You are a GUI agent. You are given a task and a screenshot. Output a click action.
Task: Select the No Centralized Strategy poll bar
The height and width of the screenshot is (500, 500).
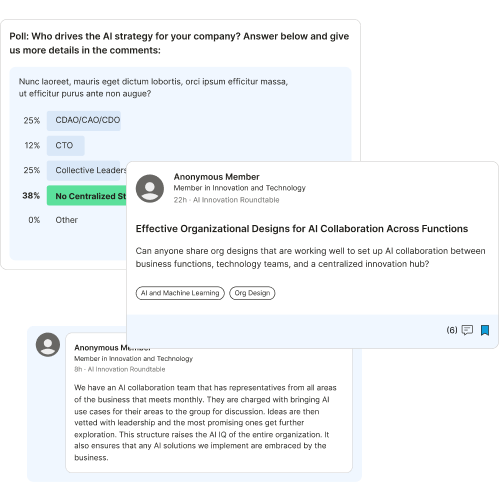click(87, 196)
